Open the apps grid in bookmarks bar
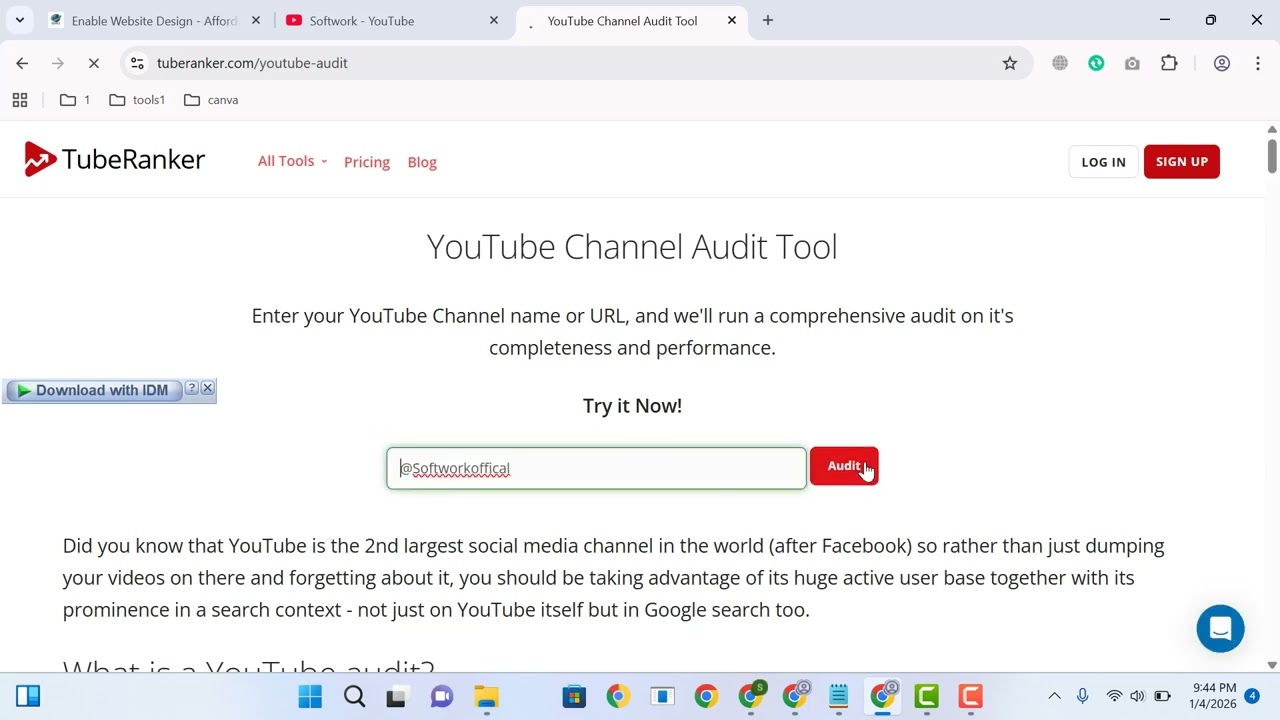The height and width of the screenshot is (720, 1280). 20,100
